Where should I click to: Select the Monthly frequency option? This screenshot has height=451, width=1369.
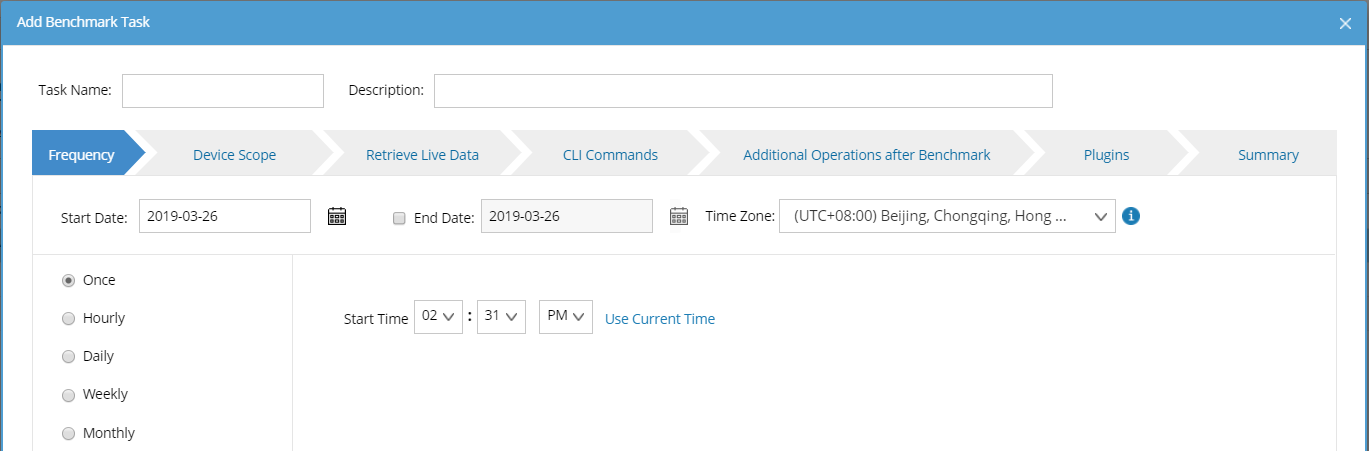(69, 433)
